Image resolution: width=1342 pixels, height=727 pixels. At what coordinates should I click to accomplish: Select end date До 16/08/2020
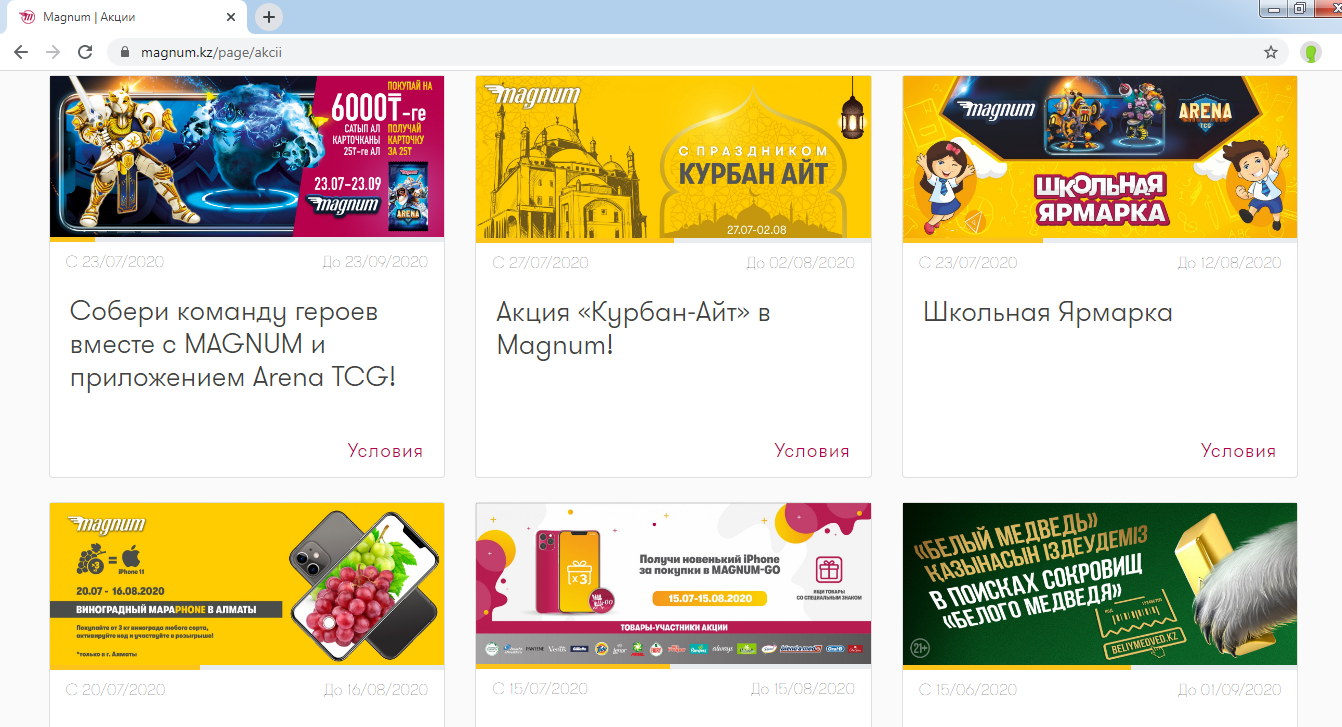(375, 689)
